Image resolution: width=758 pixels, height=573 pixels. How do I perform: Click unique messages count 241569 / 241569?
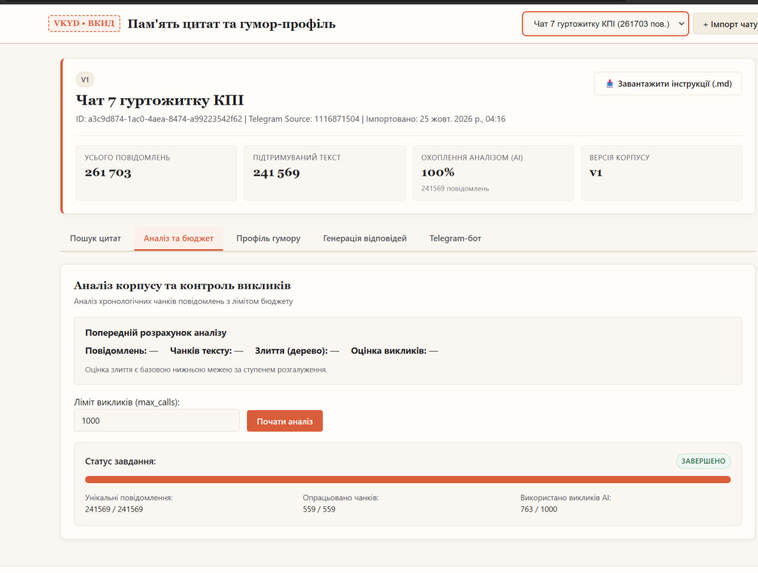(114, 509)
